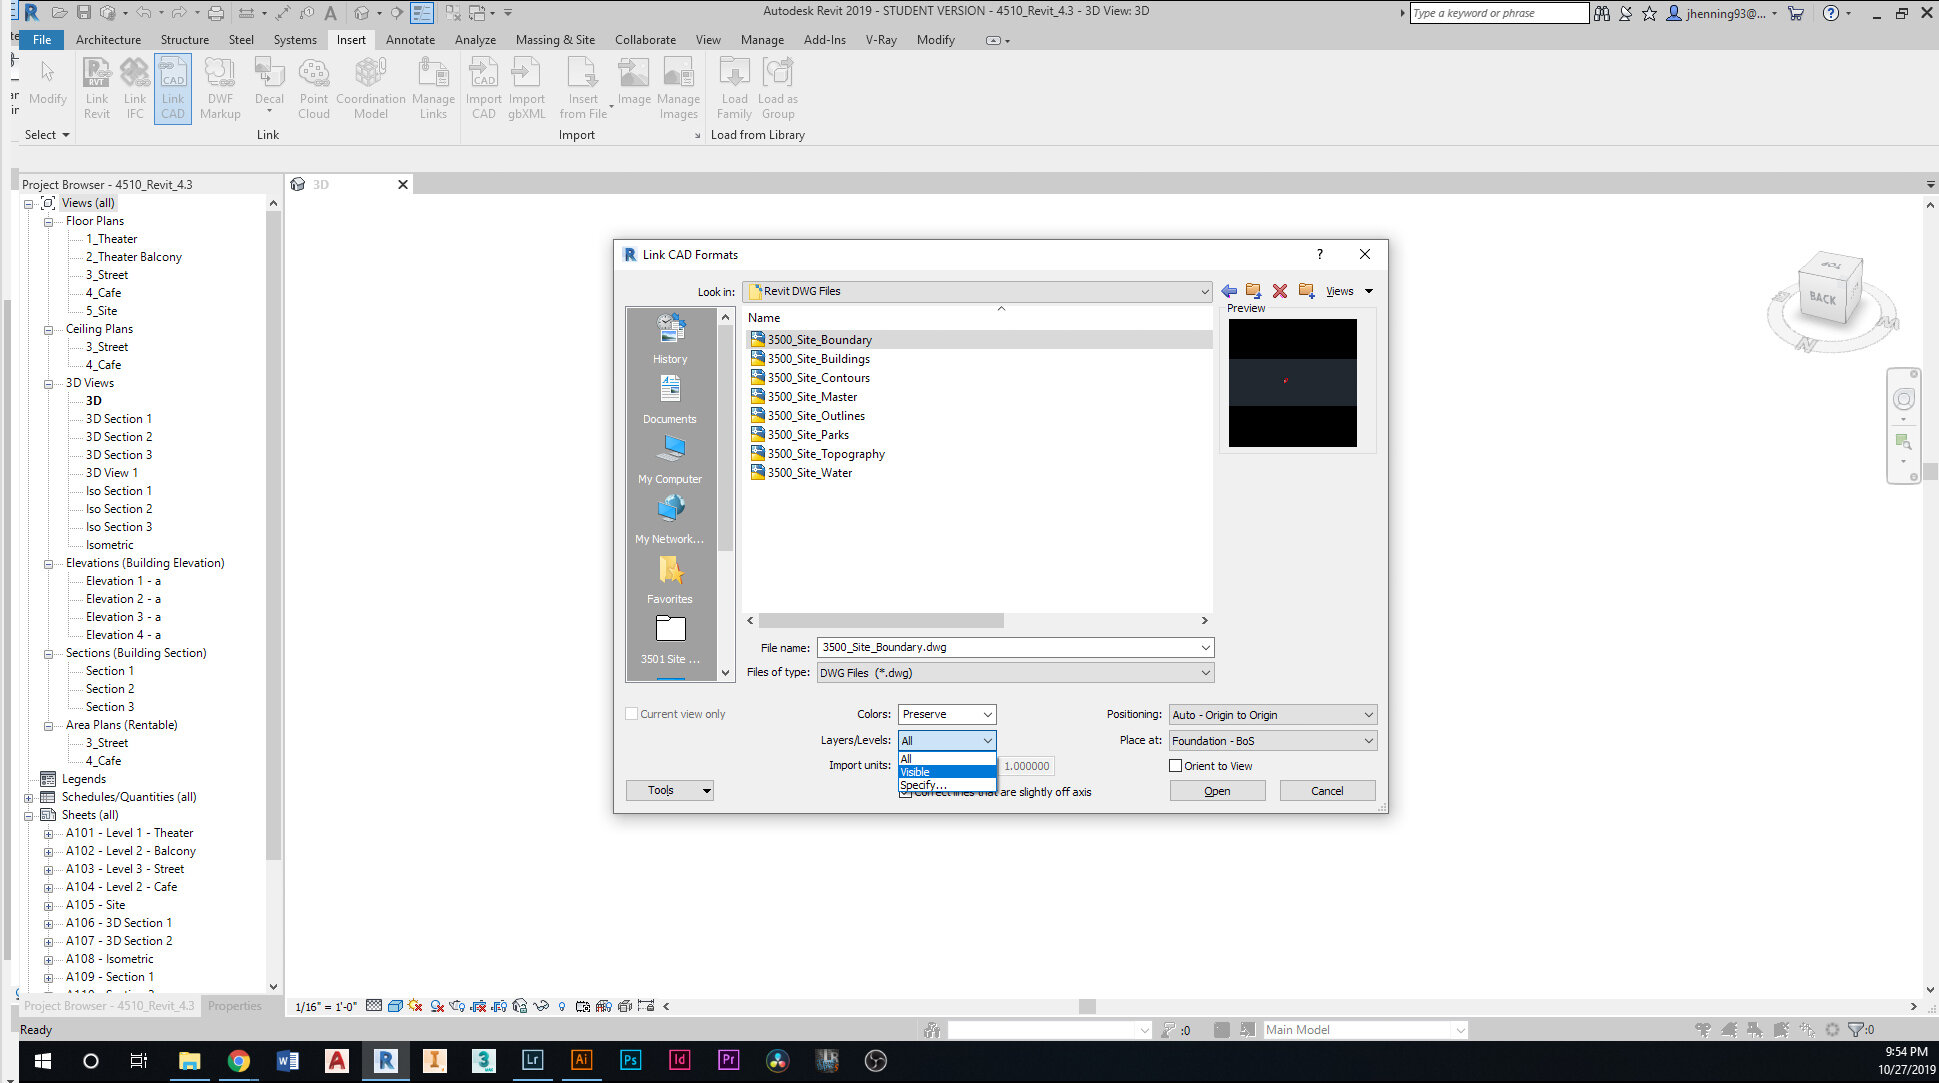Select 3500_Site_Topography in the file list

(825, 453)
